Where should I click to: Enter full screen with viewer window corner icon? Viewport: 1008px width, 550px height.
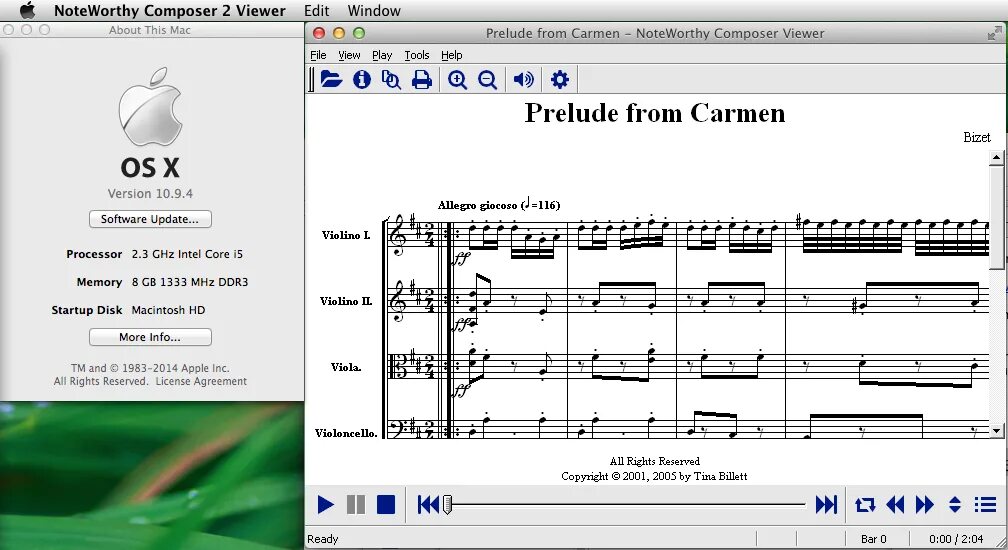pyautogui.click(x=994, y=33)
